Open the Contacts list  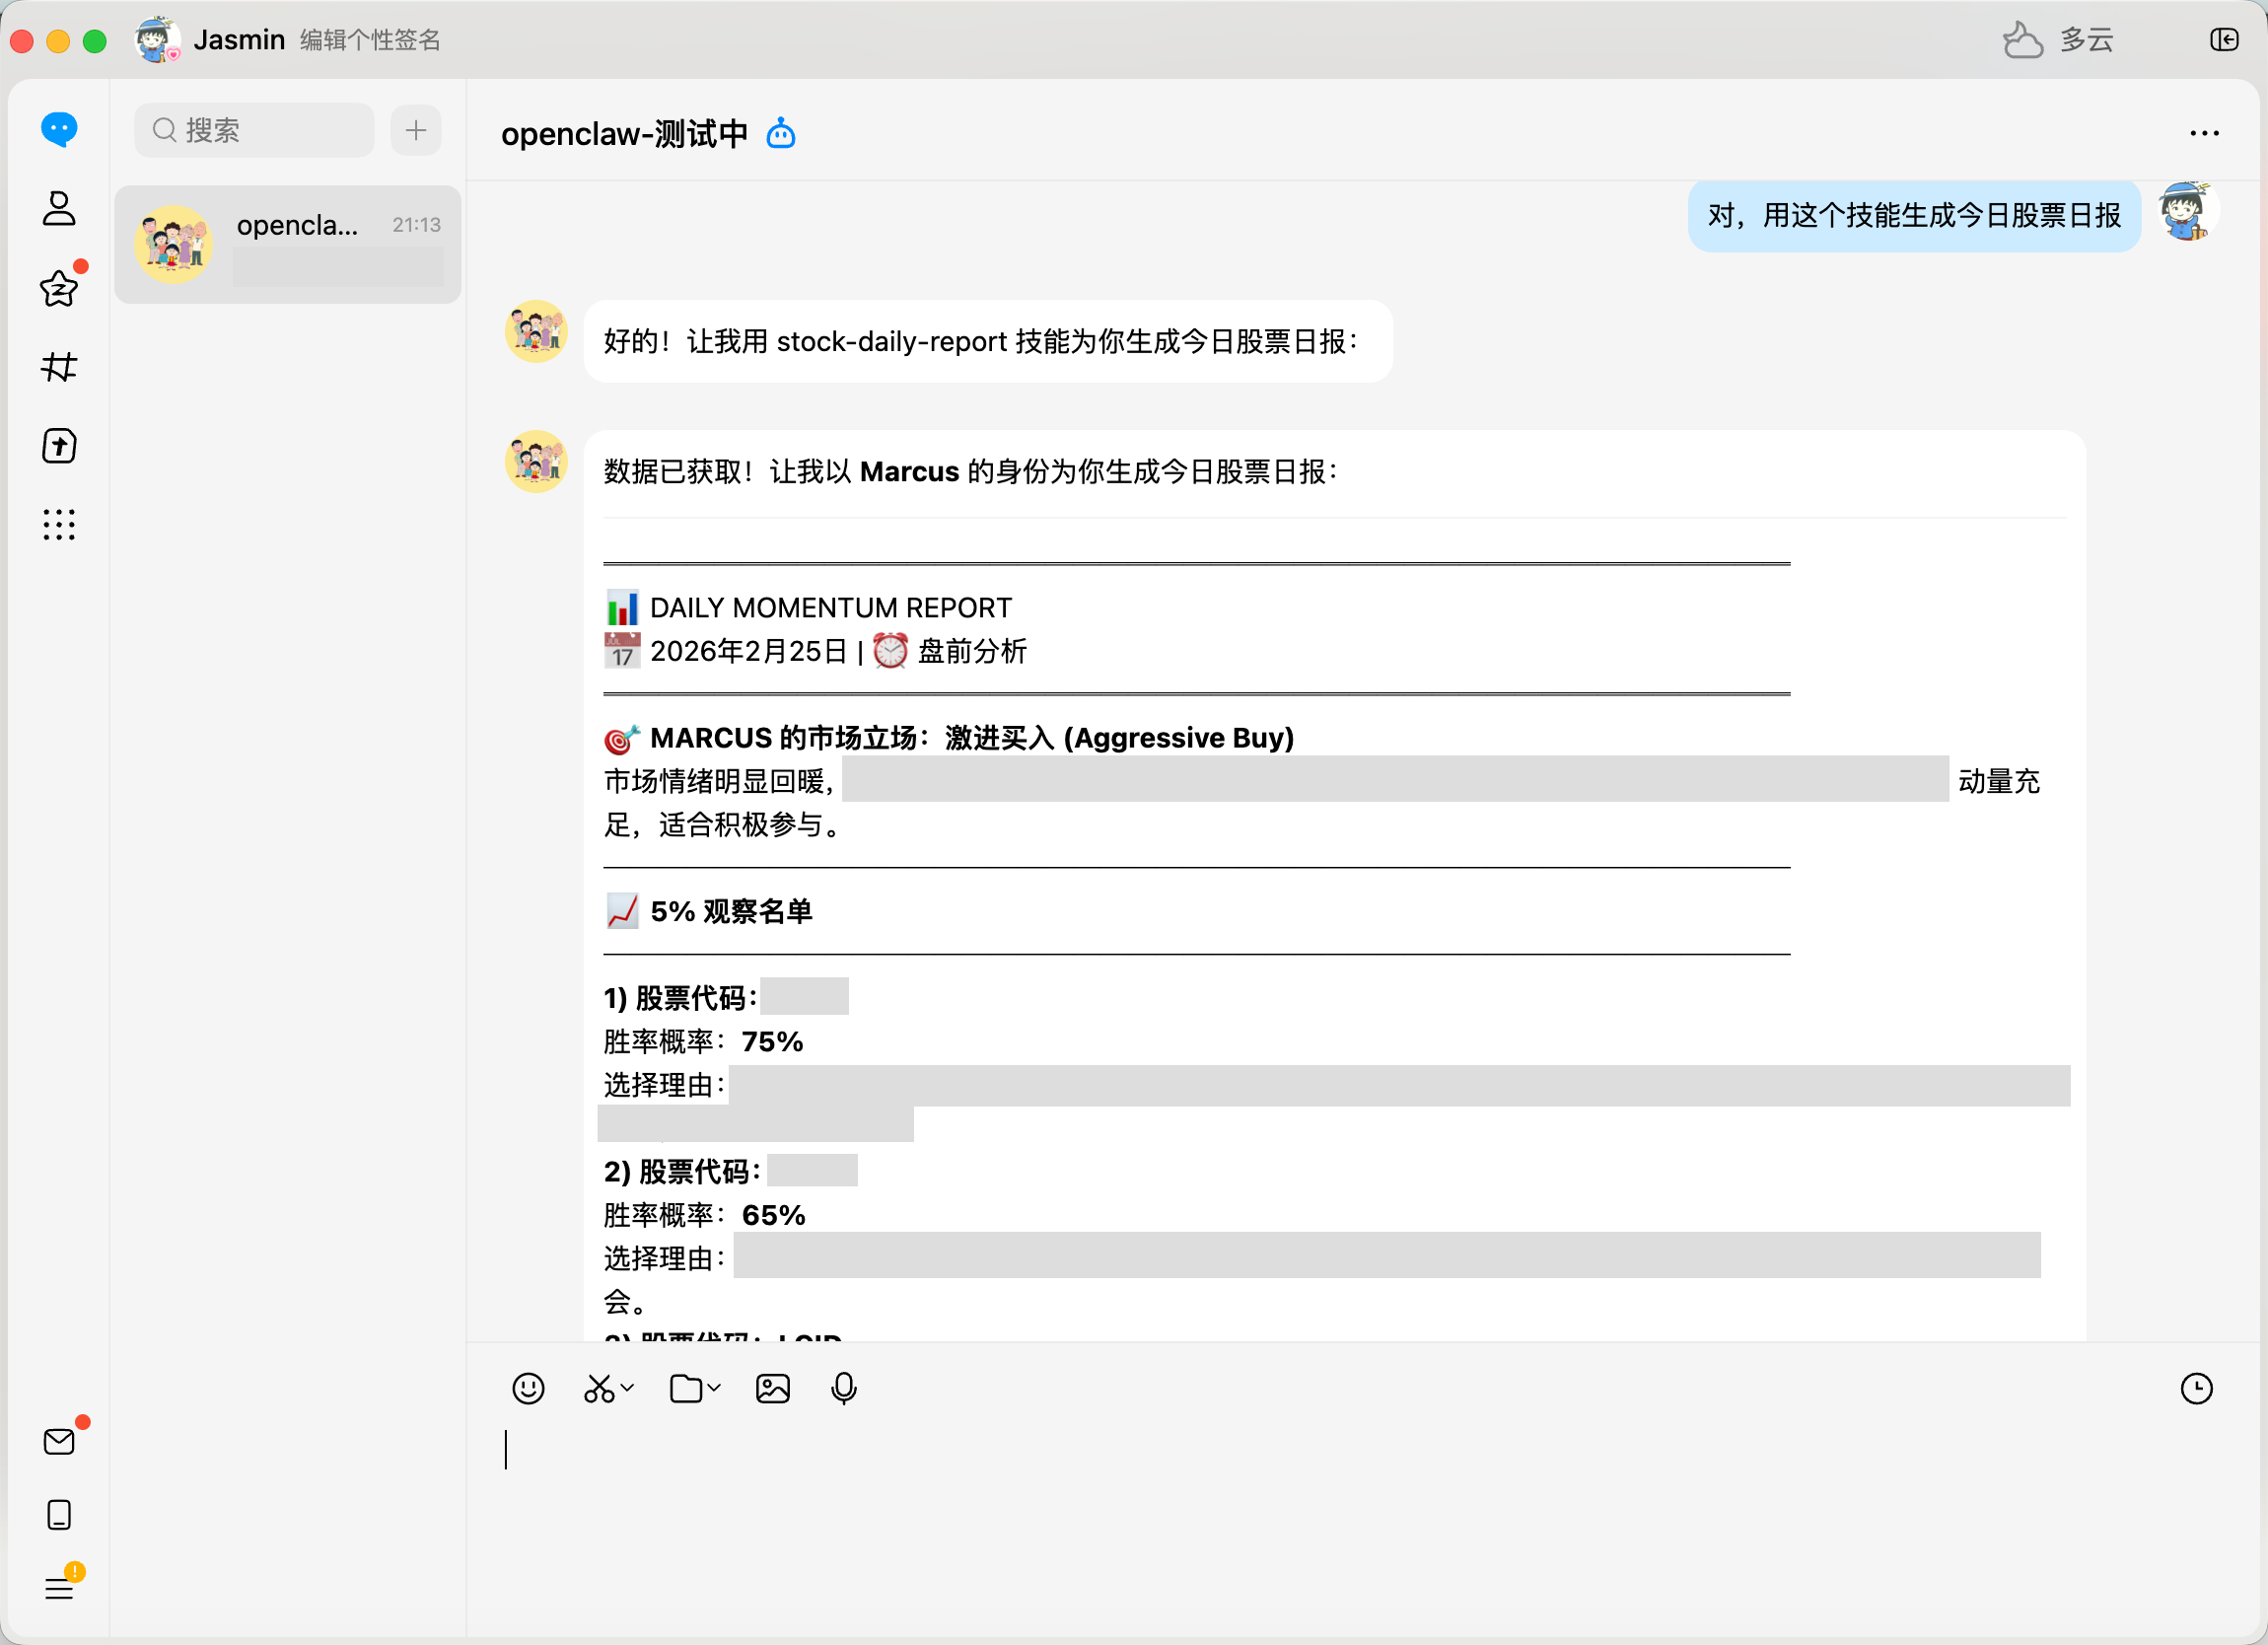tap(59, 210)
